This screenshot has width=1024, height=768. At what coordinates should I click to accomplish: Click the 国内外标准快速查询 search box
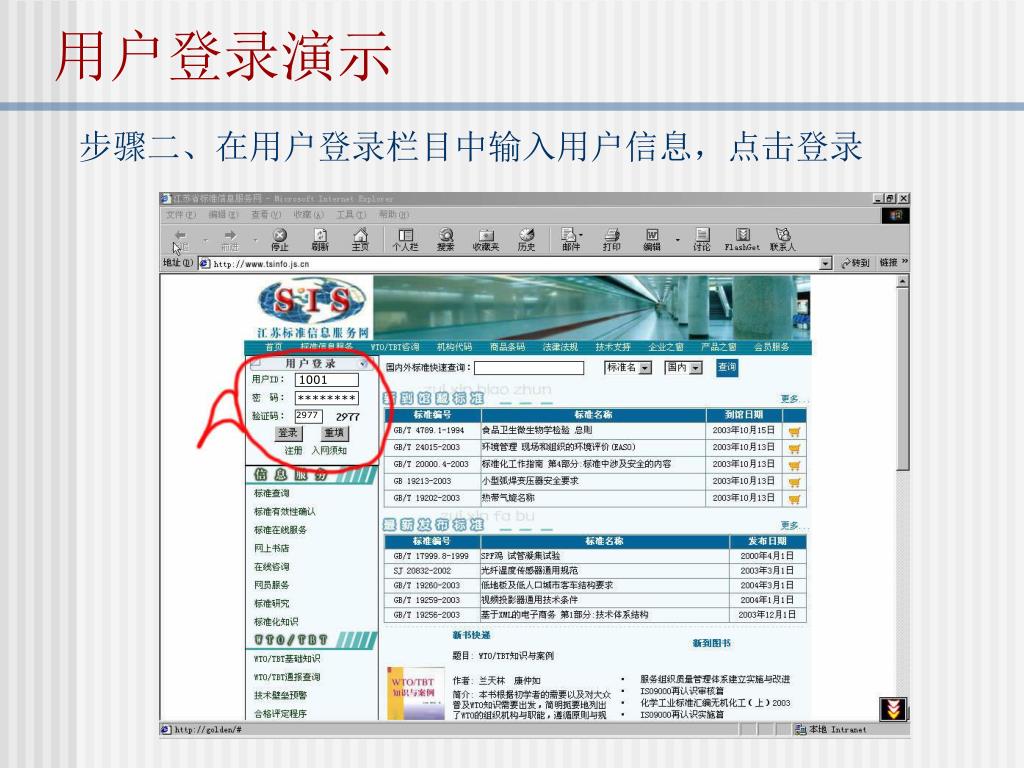point(529,368)
